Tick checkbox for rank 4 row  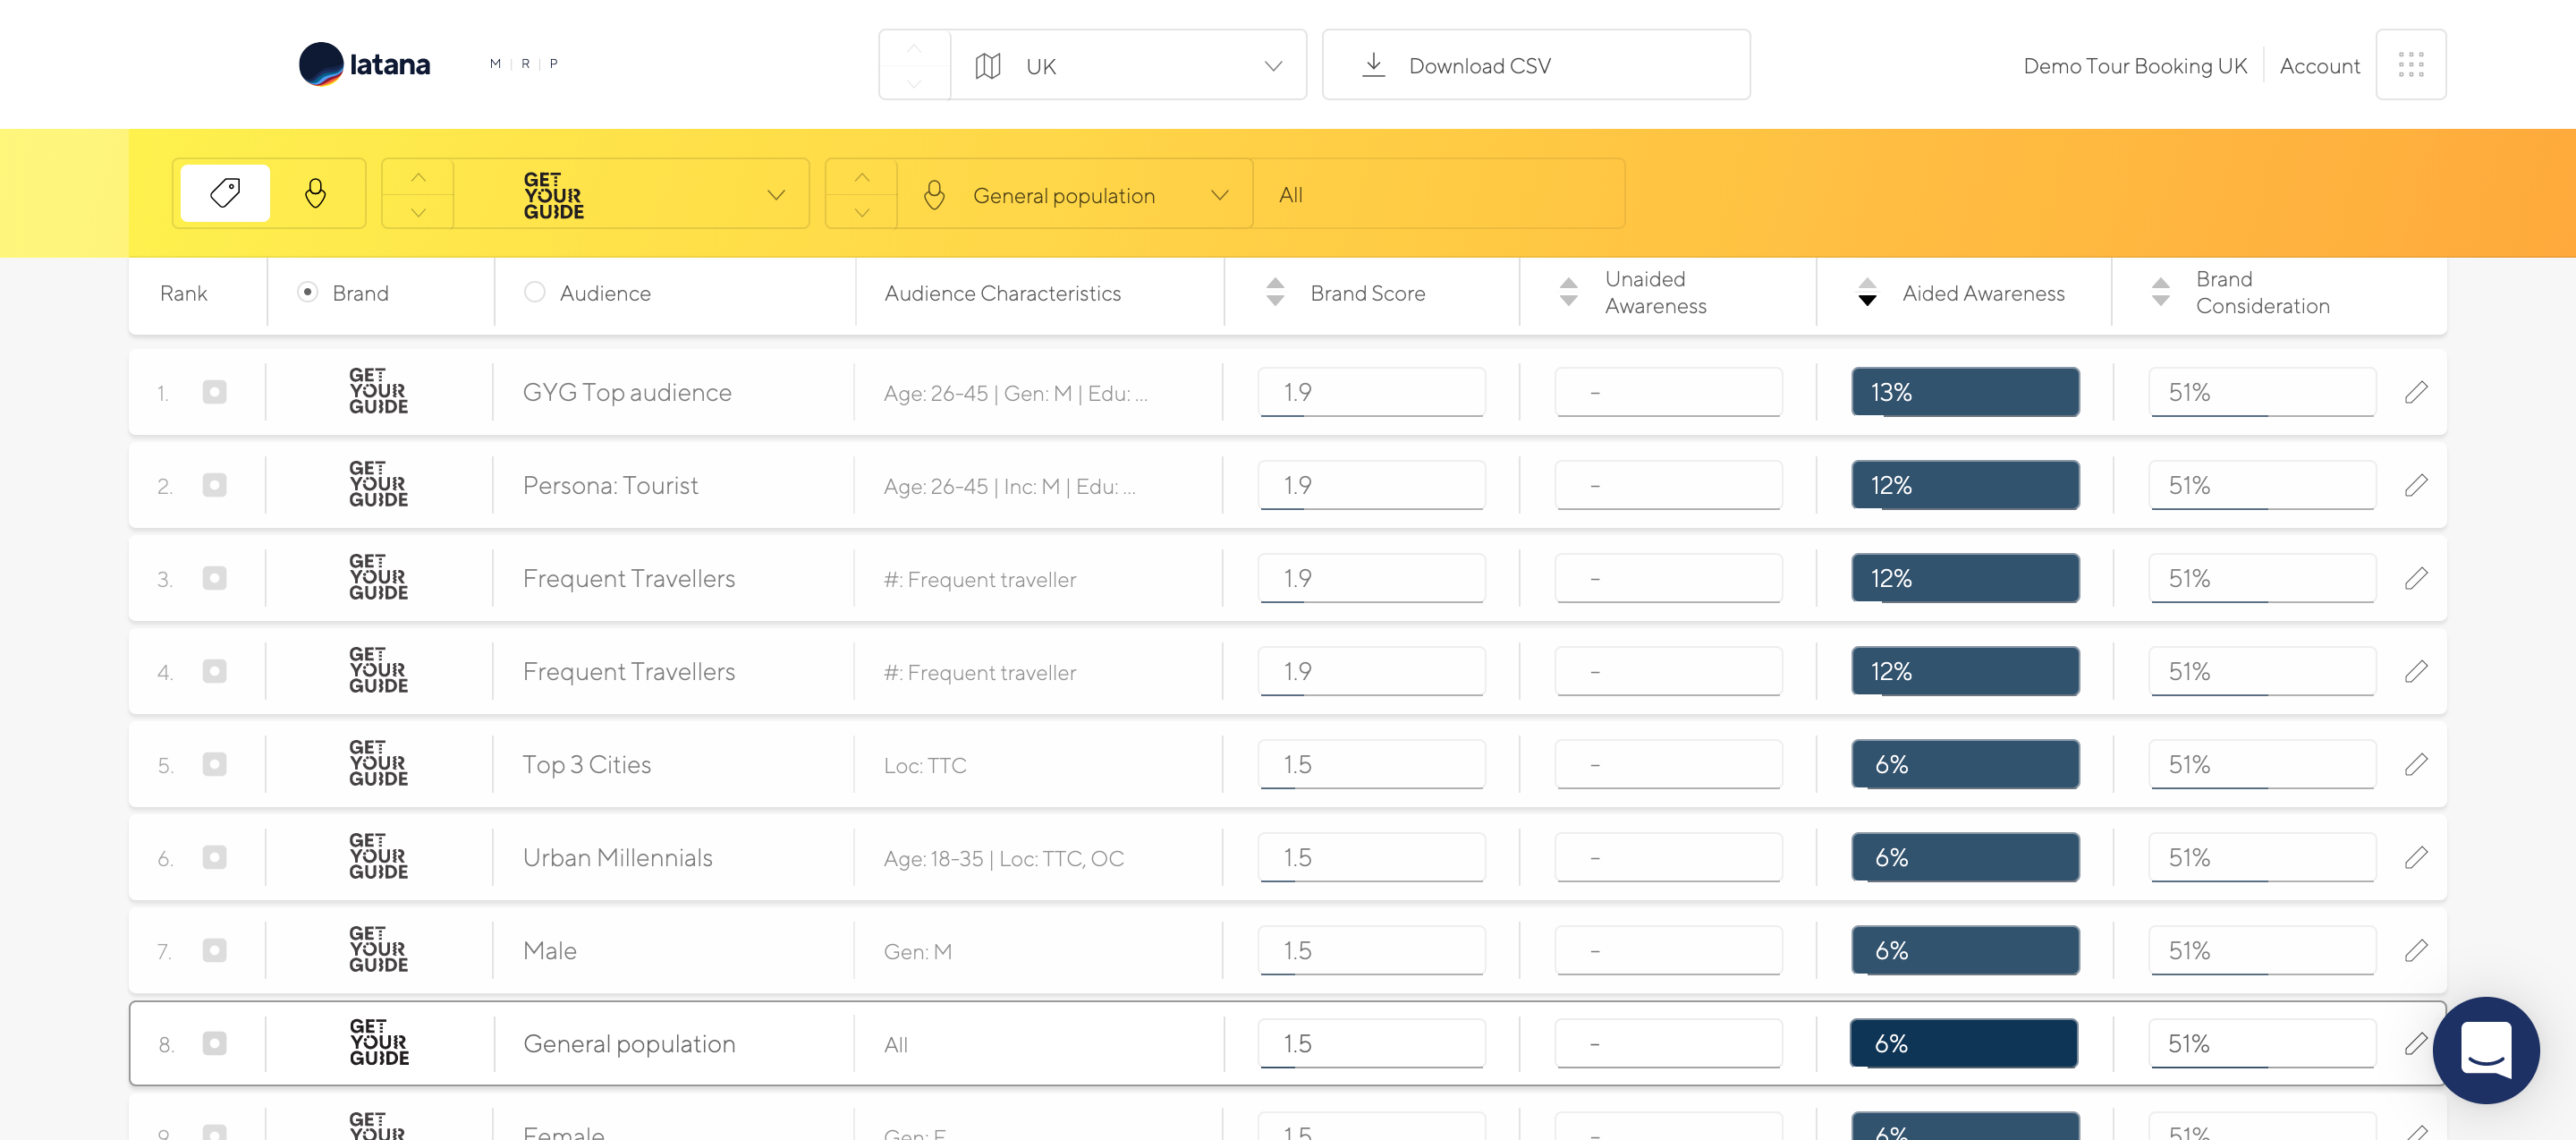[214, 671]
